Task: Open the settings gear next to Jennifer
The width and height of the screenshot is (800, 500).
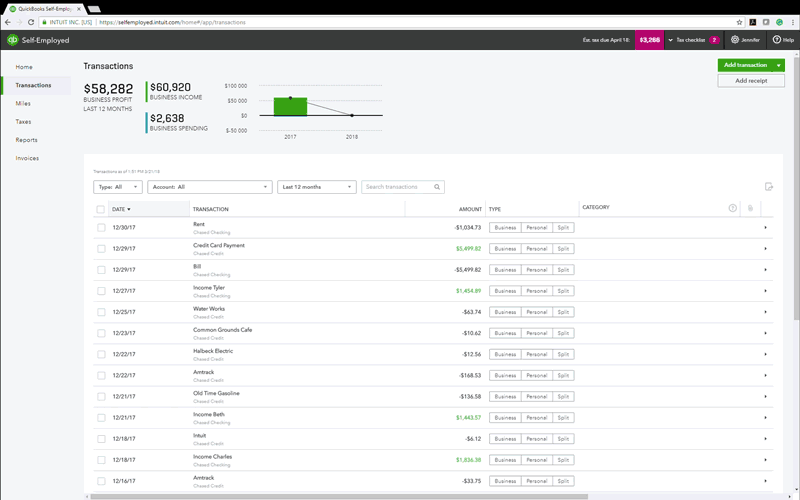Action: (735, 40)
